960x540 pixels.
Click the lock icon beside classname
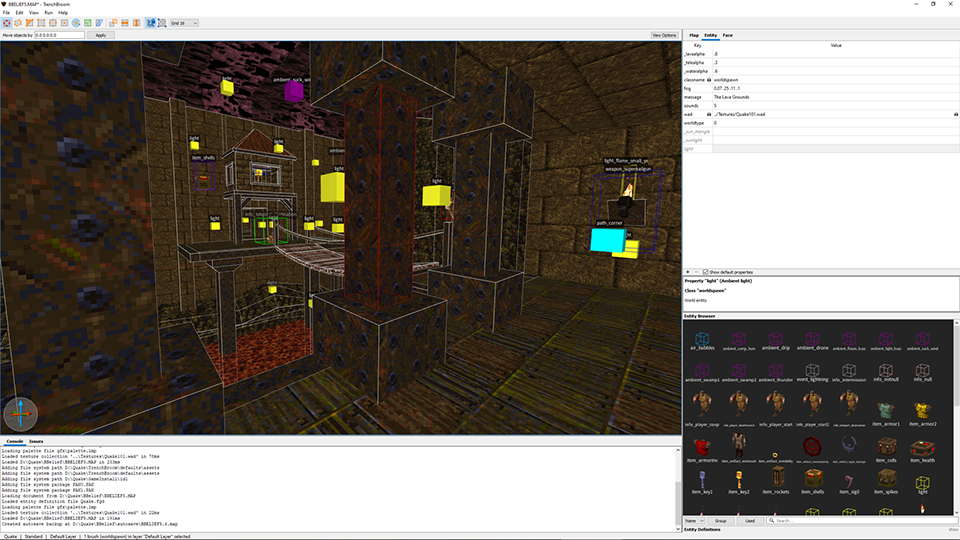click(709, 80)
